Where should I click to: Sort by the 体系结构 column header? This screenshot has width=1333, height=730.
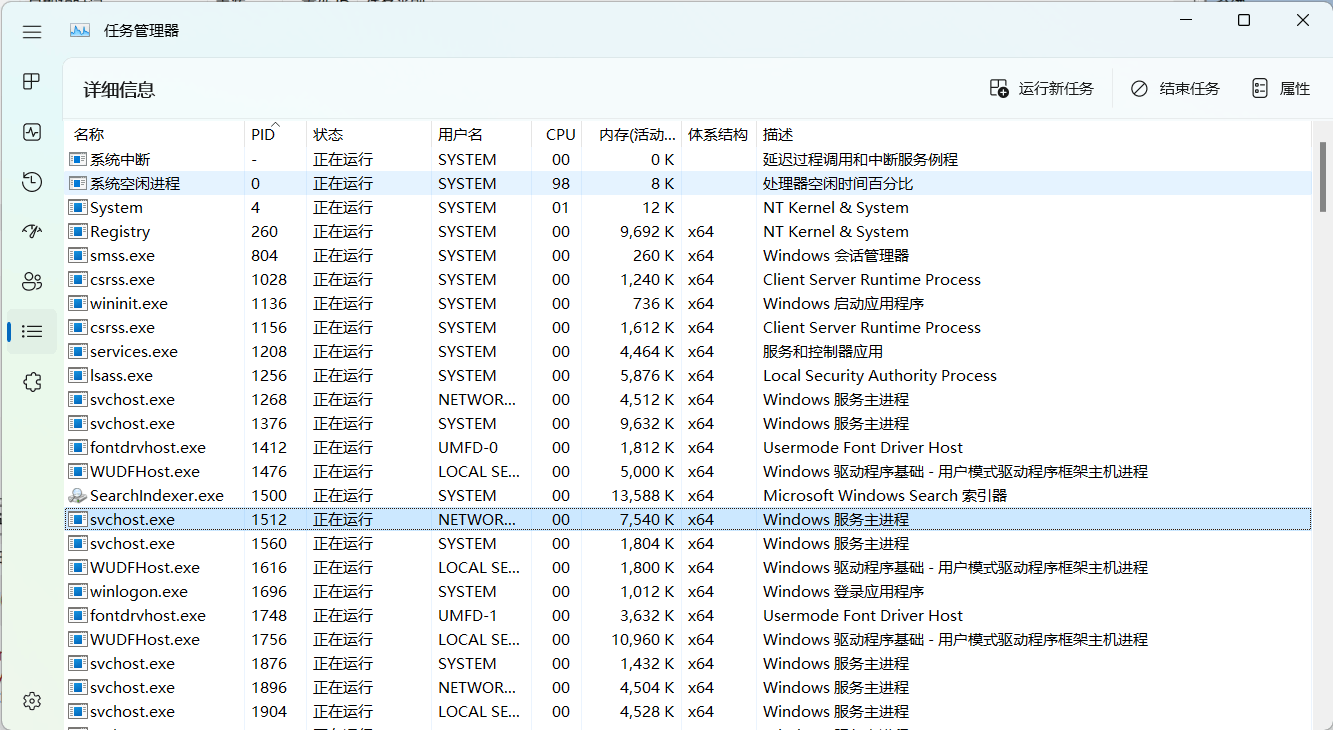pyautogui.click(x=719, y=134)
